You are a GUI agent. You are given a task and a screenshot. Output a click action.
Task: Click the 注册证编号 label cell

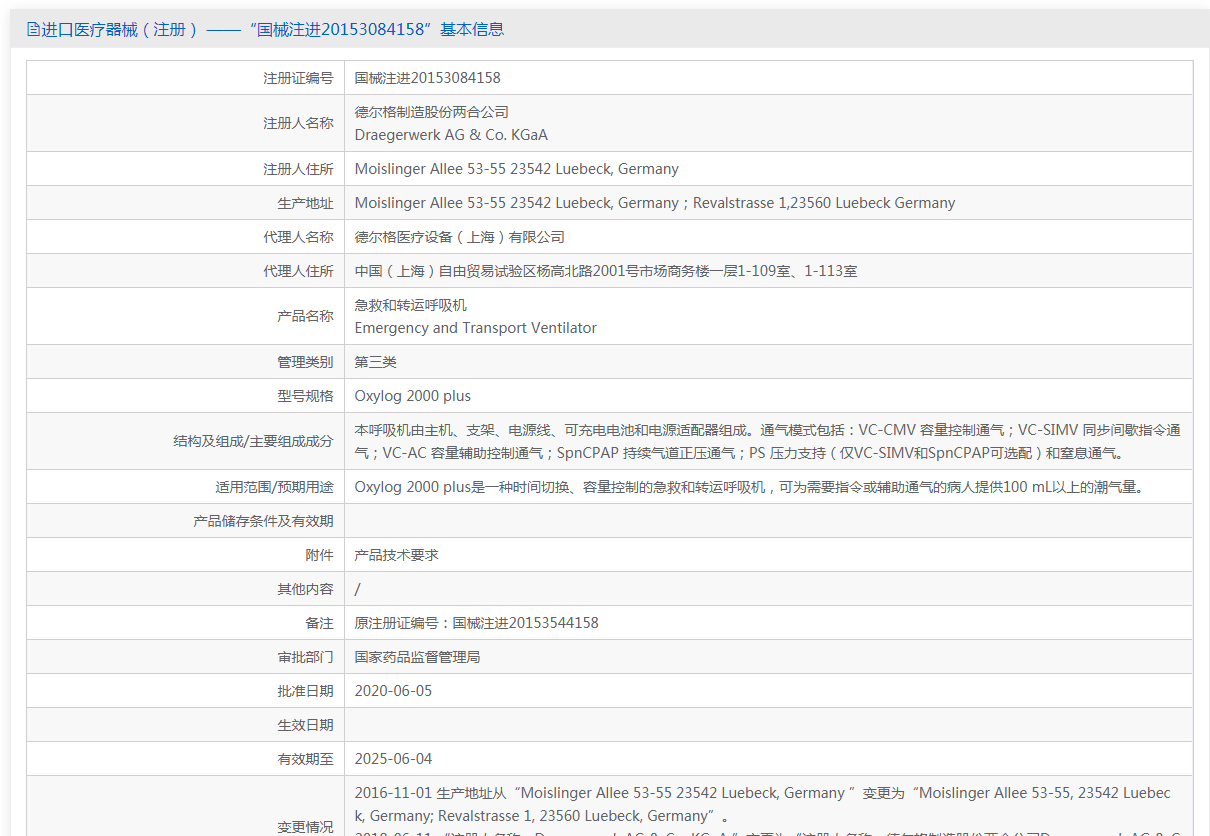pos(299,78)
